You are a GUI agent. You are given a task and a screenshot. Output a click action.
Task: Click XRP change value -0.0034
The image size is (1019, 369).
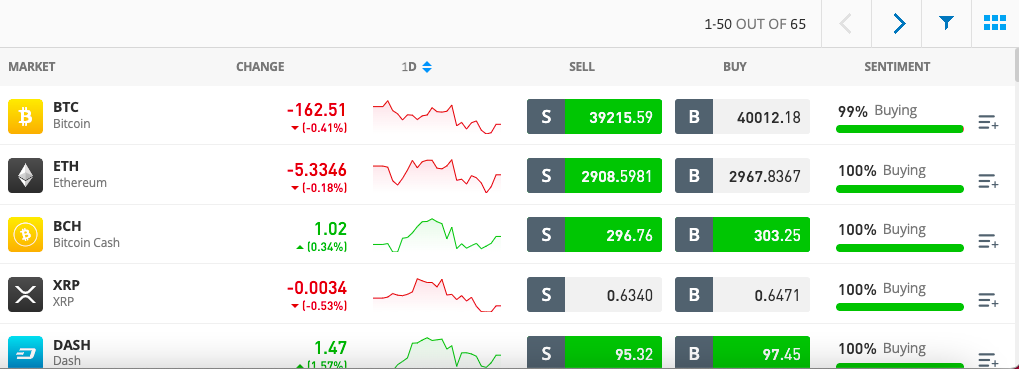pos(316,288)
